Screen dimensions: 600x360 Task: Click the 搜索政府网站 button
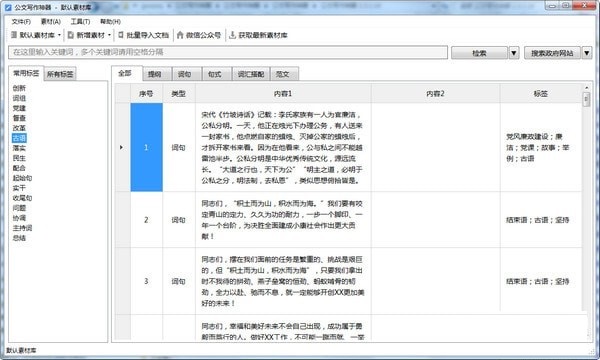pos(552,53)
